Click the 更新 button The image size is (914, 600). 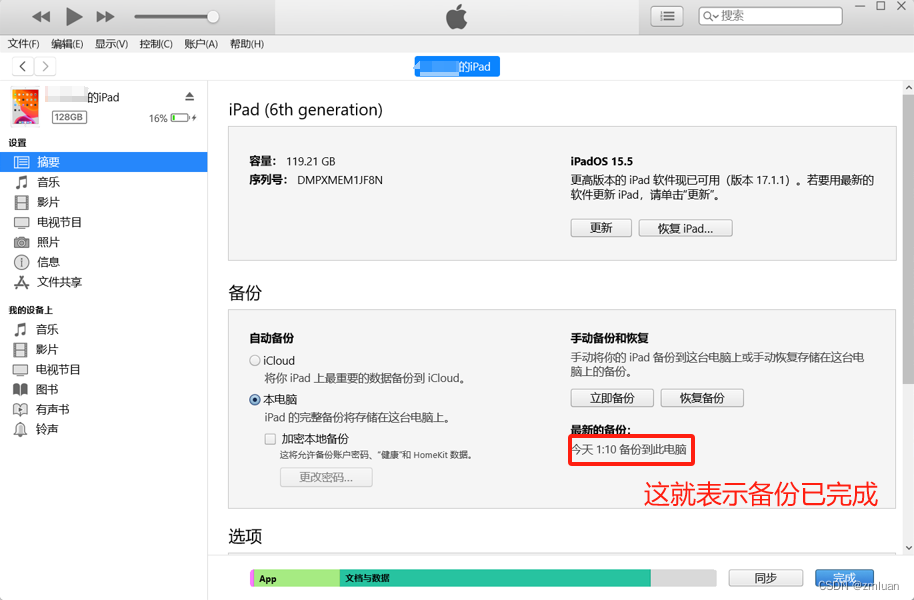coord(601,228)
